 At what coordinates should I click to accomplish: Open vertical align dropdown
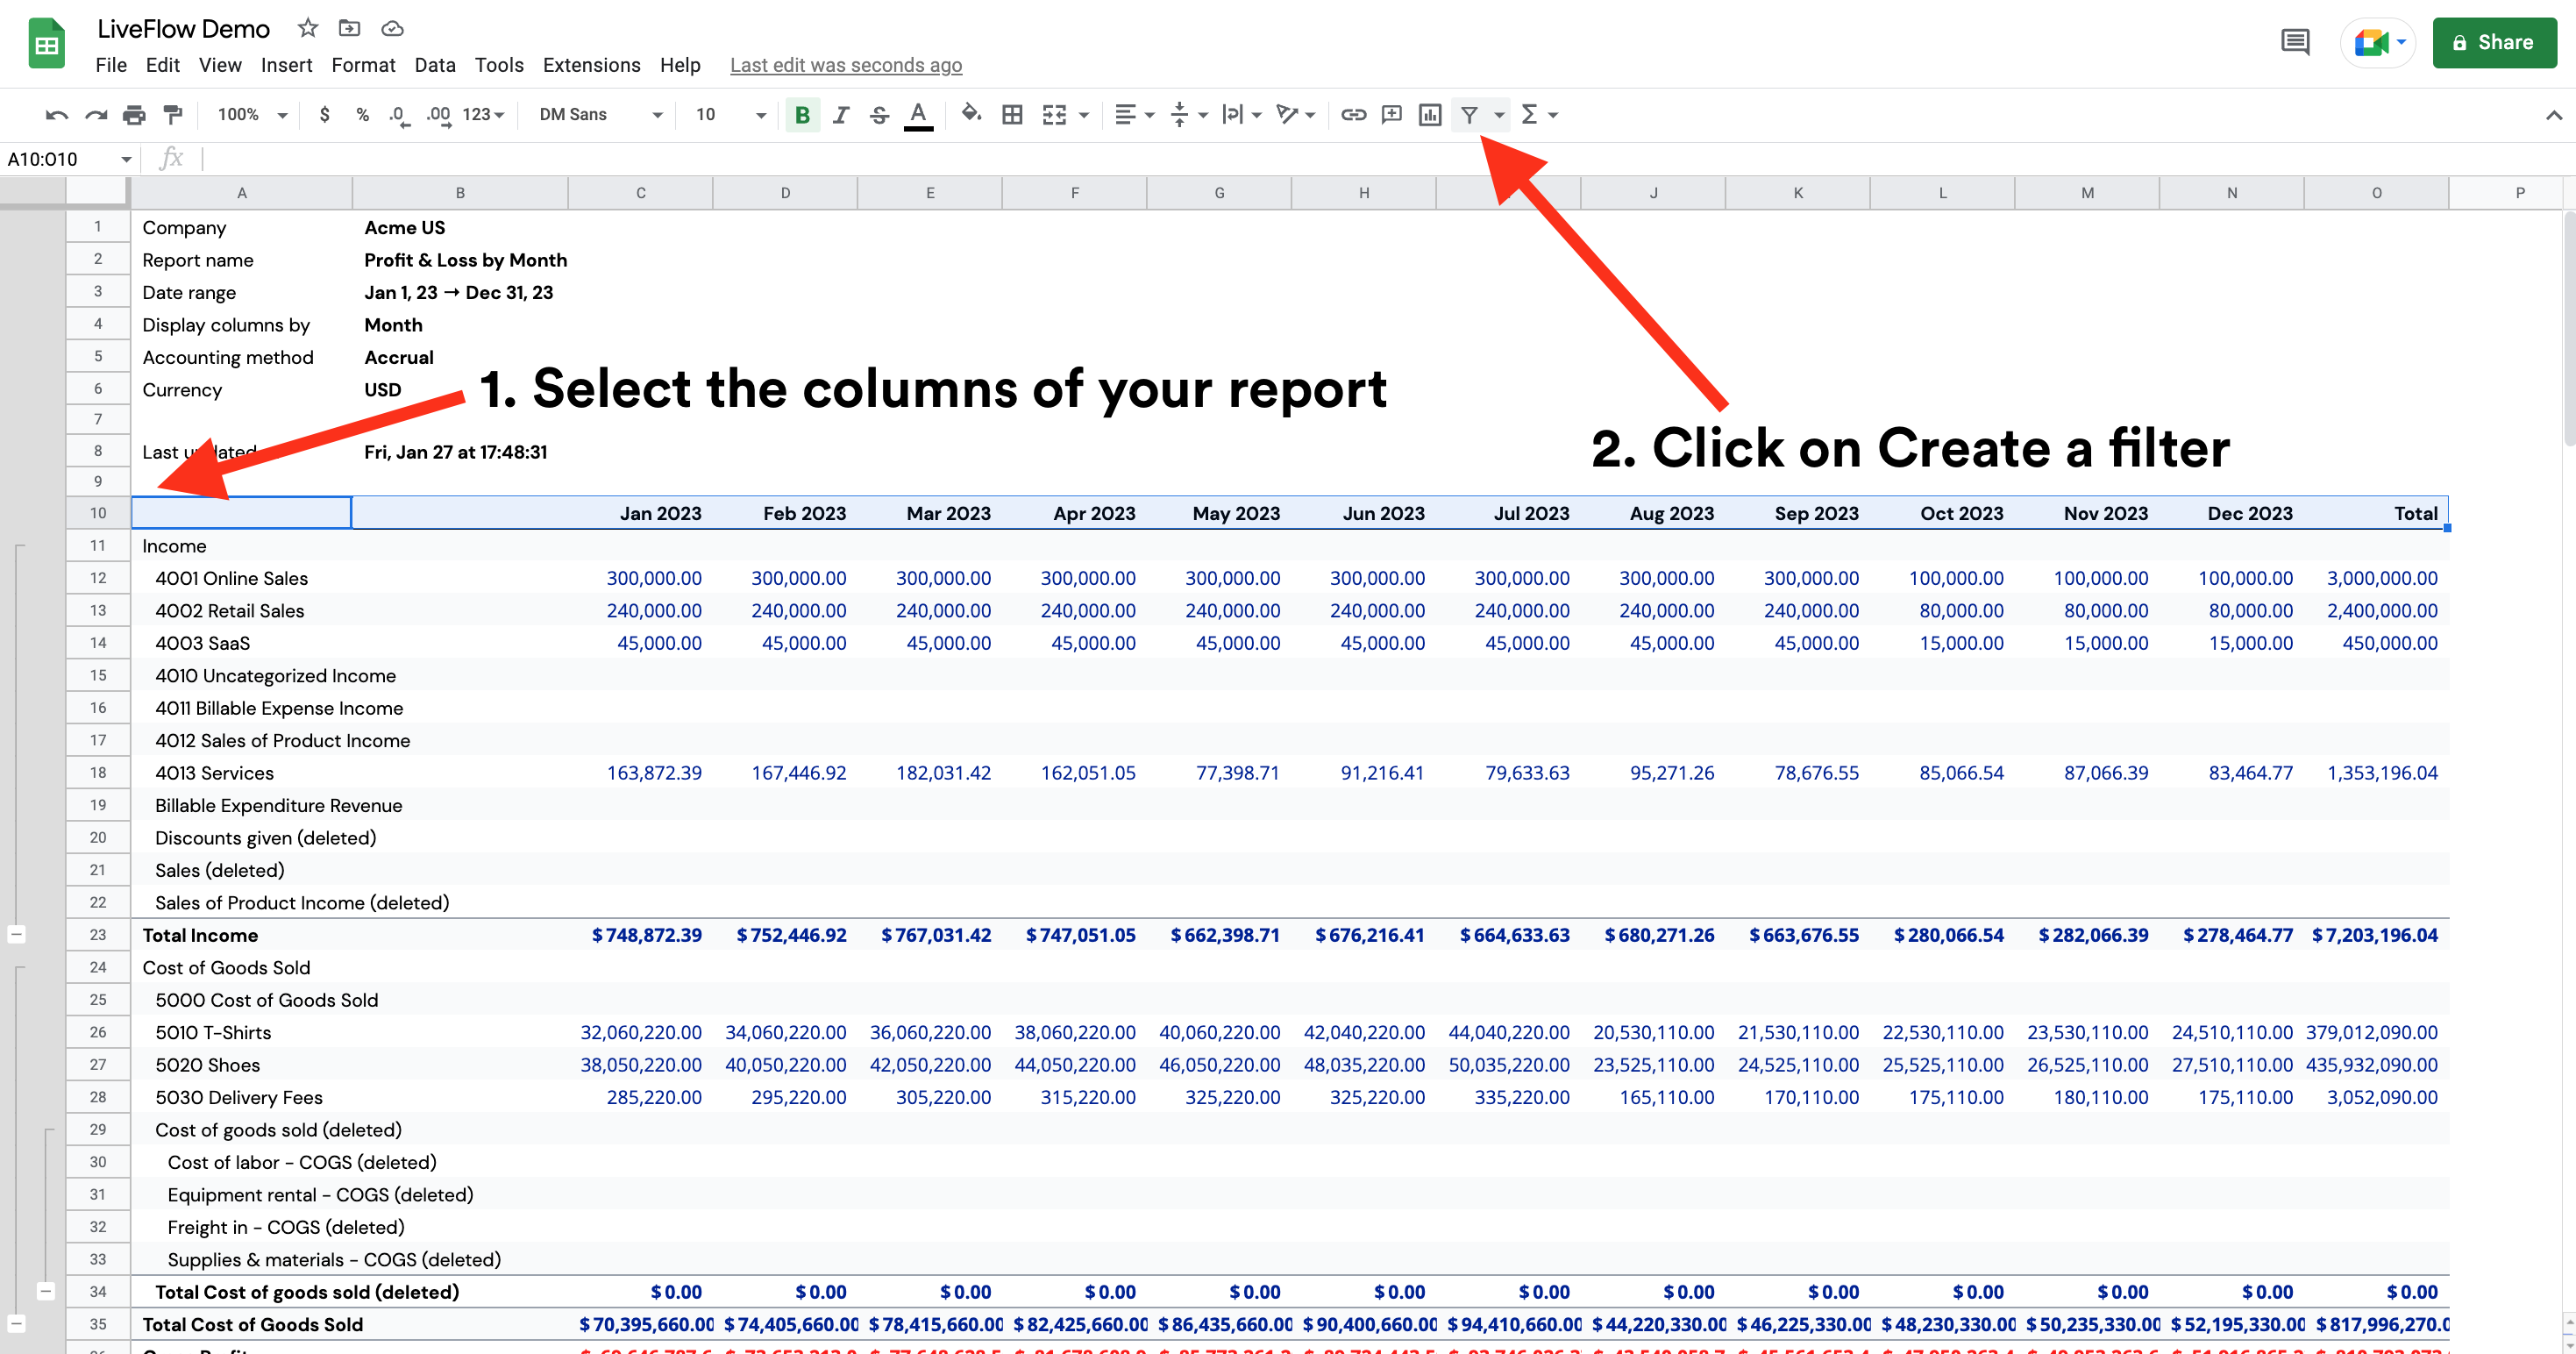tap(1188, 115)
